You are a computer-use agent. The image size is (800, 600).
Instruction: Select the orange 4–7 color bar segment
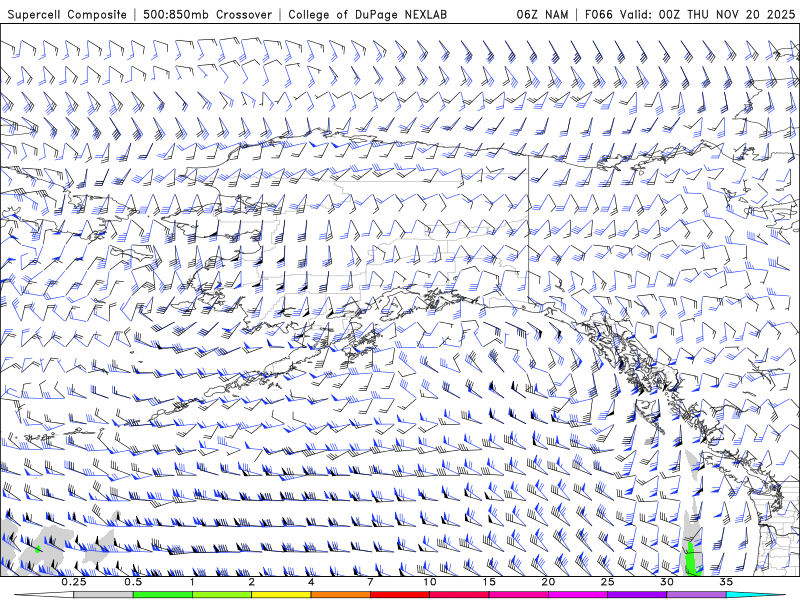[340, 595]
